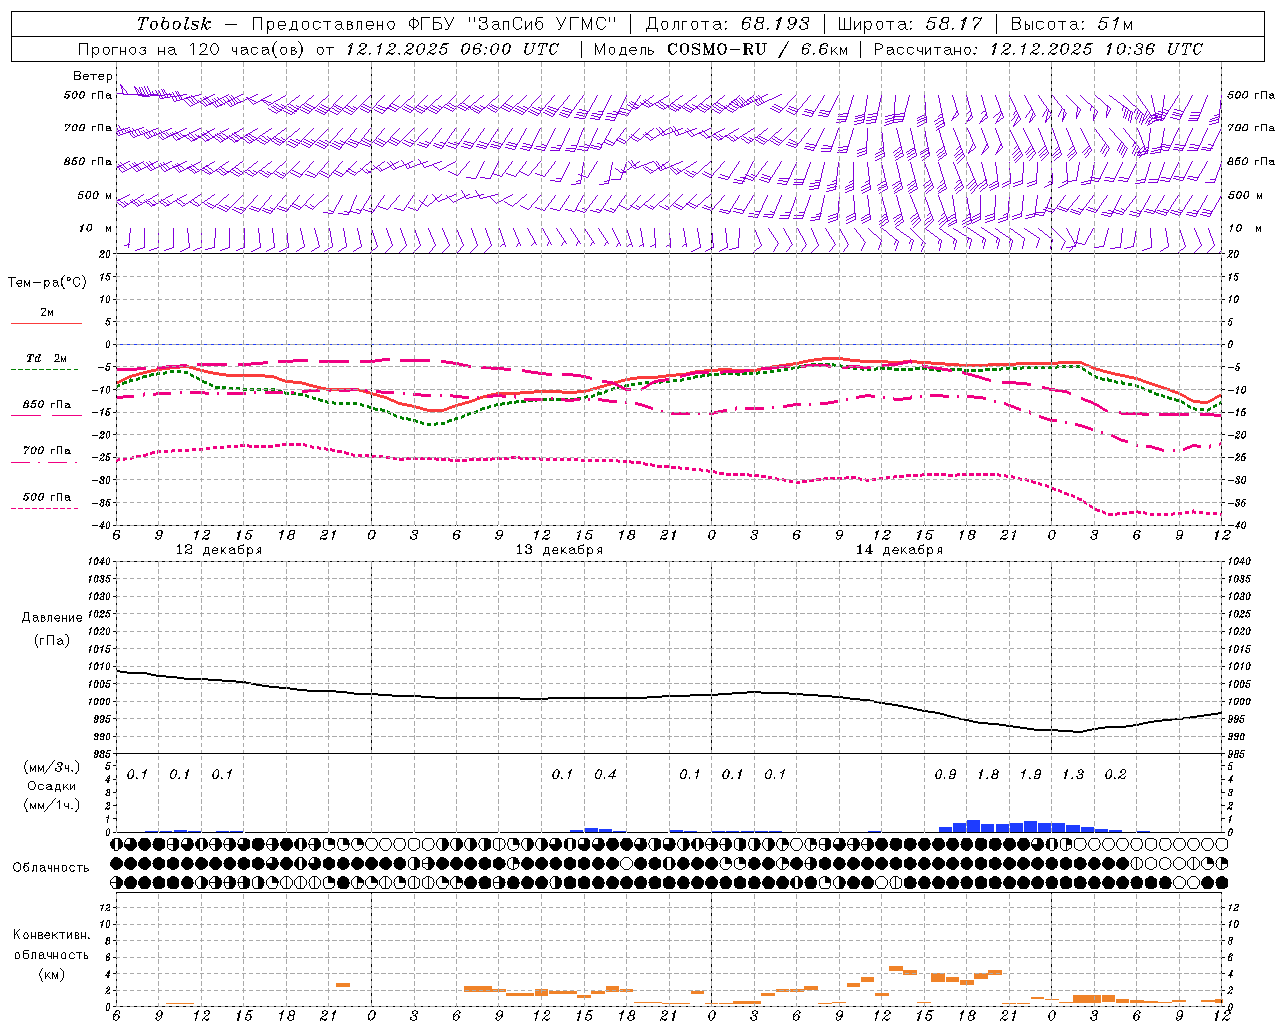Click the Ветер wind panel label
This screenshot has height=1024, width=1280.
tap(92, 76)
